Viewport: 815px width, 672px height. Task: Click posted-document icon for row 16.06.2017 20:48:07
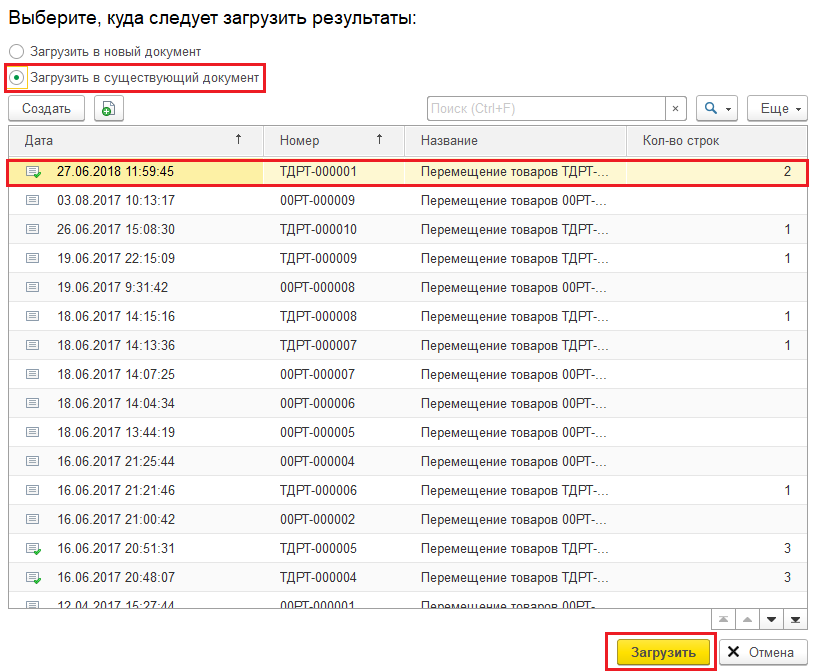pyautogui.click(x=34, y=578)
